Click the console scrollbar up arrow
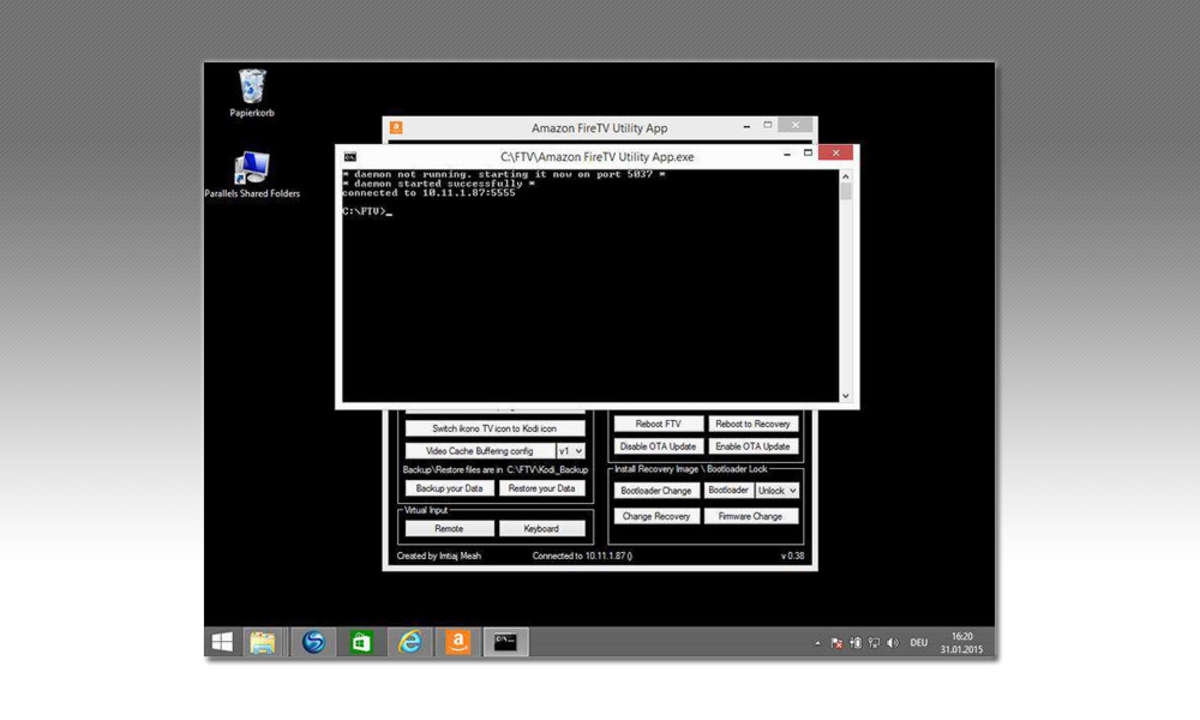Image resolution: width=1200 pixels, height=720 pixels. tap(846, 175)
